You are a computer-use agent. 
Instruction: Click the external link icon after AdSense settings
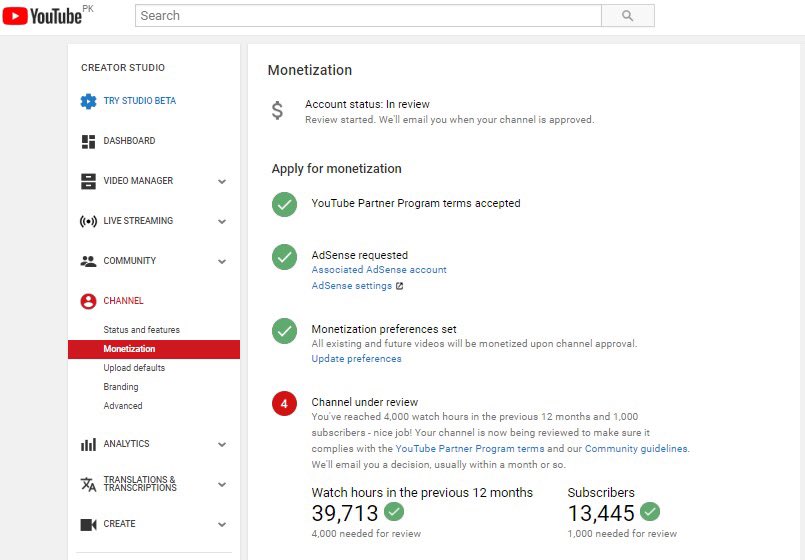coord(399,286)
